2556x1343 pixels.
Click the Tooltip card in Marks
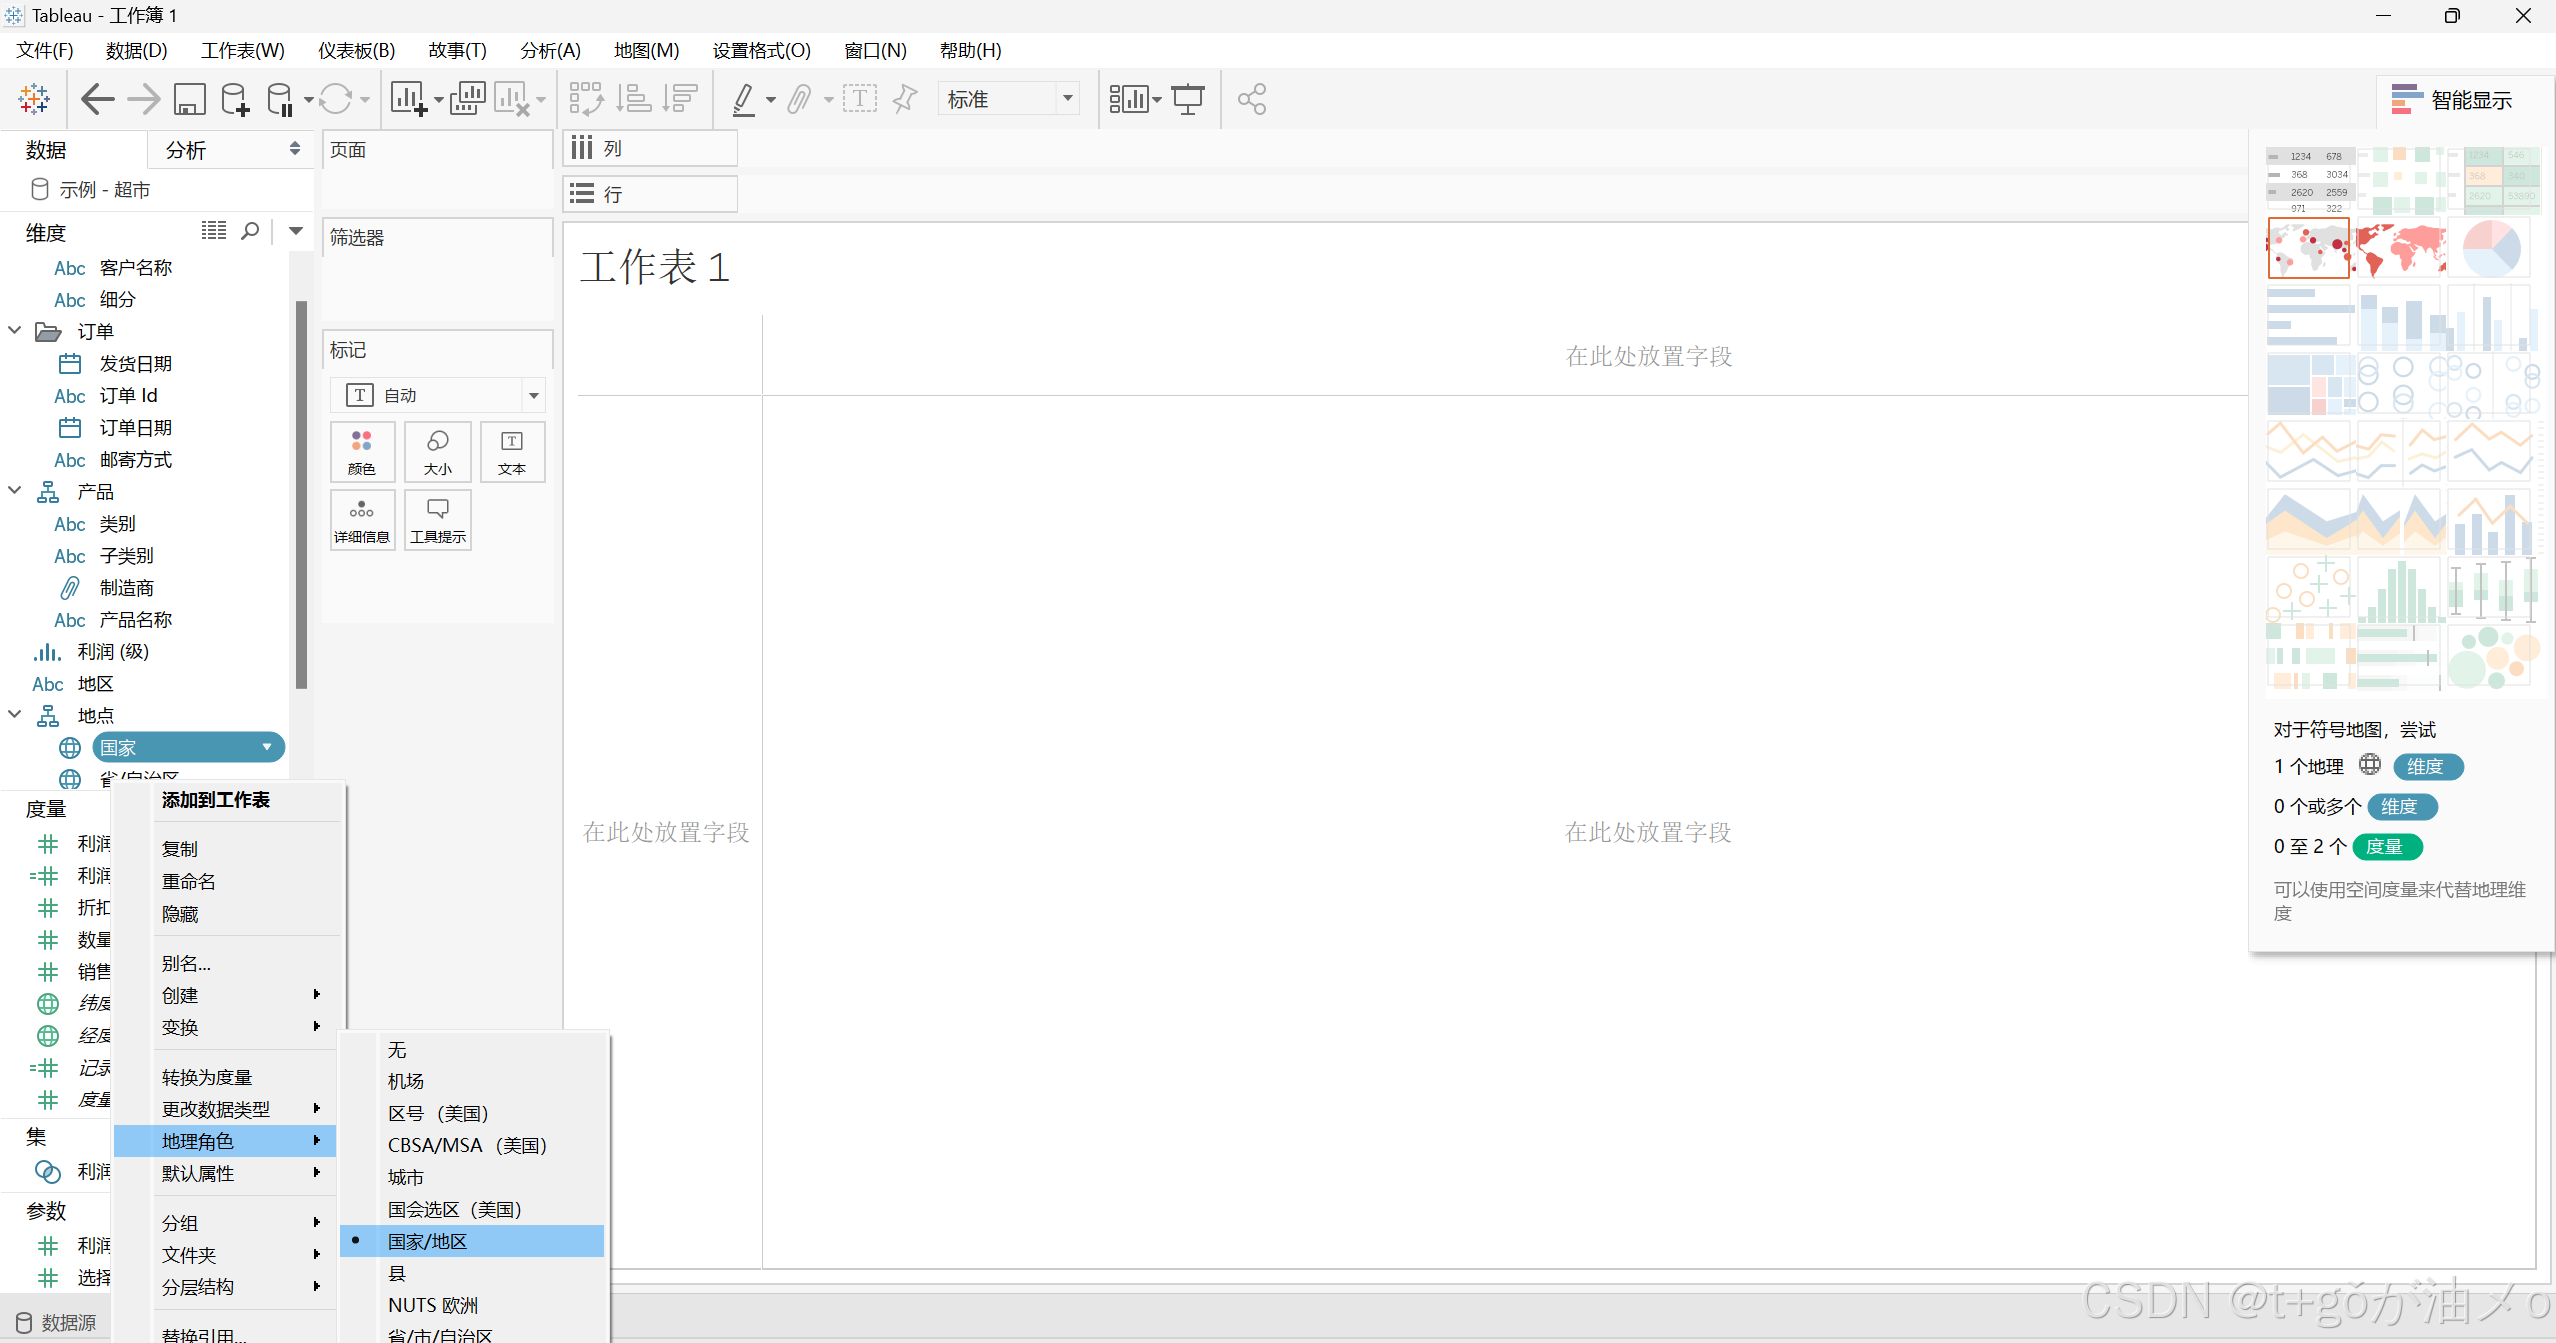tap(438, 520)
